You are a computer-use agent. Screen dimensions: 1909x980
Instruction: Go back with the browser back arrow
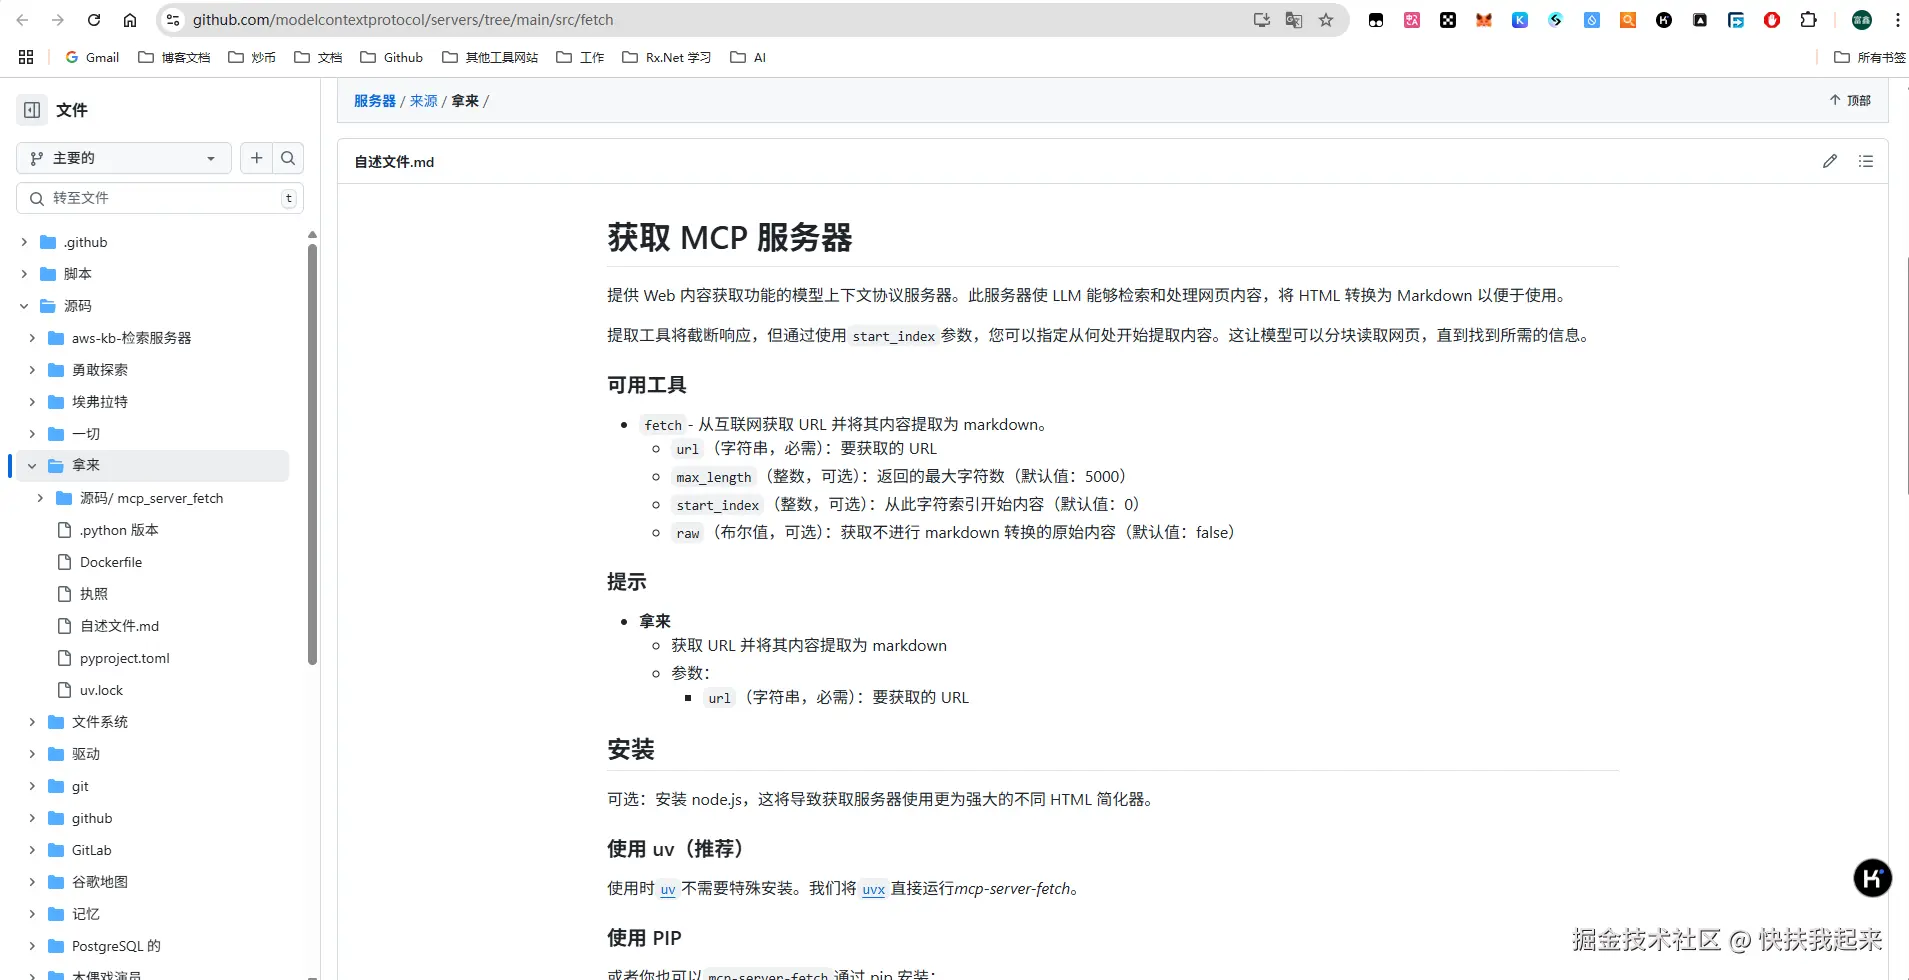(x=22, y=20)
